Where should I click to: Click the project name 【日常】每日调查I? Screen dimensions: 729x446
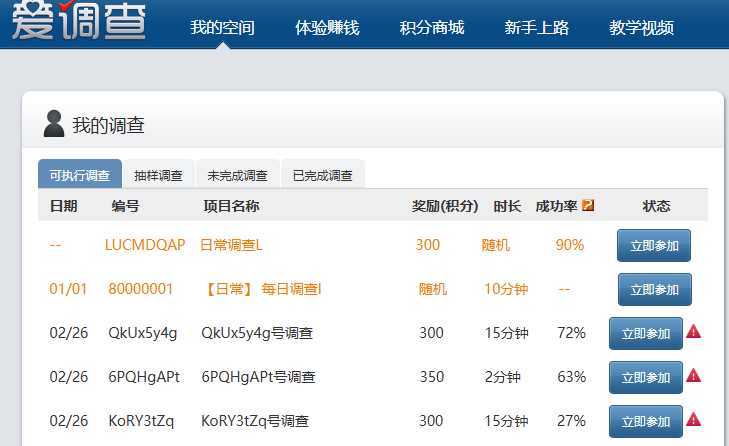pyautogui.click(x=262, y=289)
